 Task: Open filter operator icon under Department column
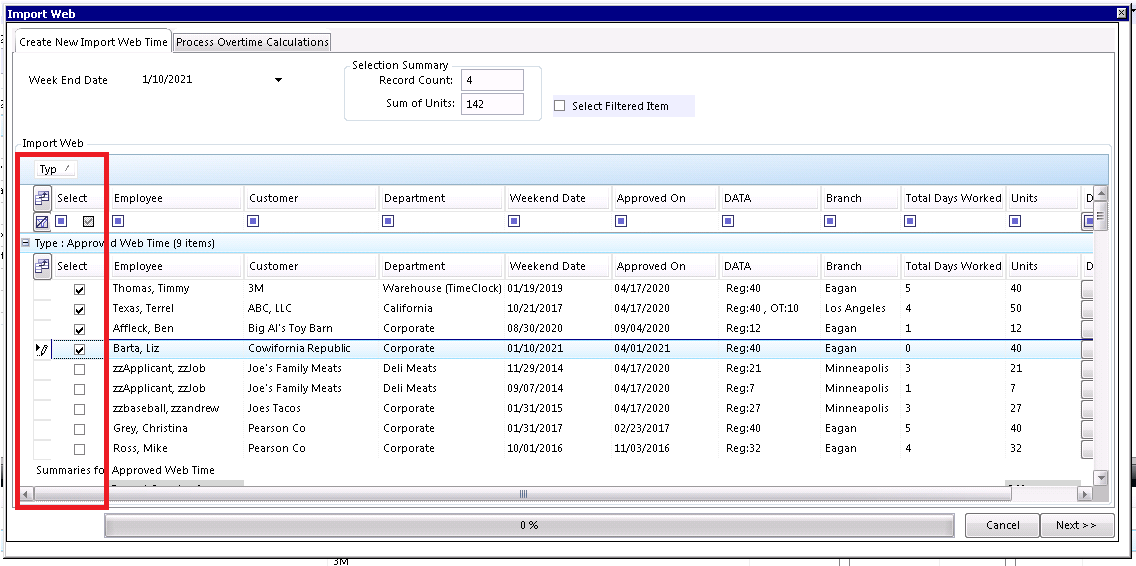pos(388,221)
